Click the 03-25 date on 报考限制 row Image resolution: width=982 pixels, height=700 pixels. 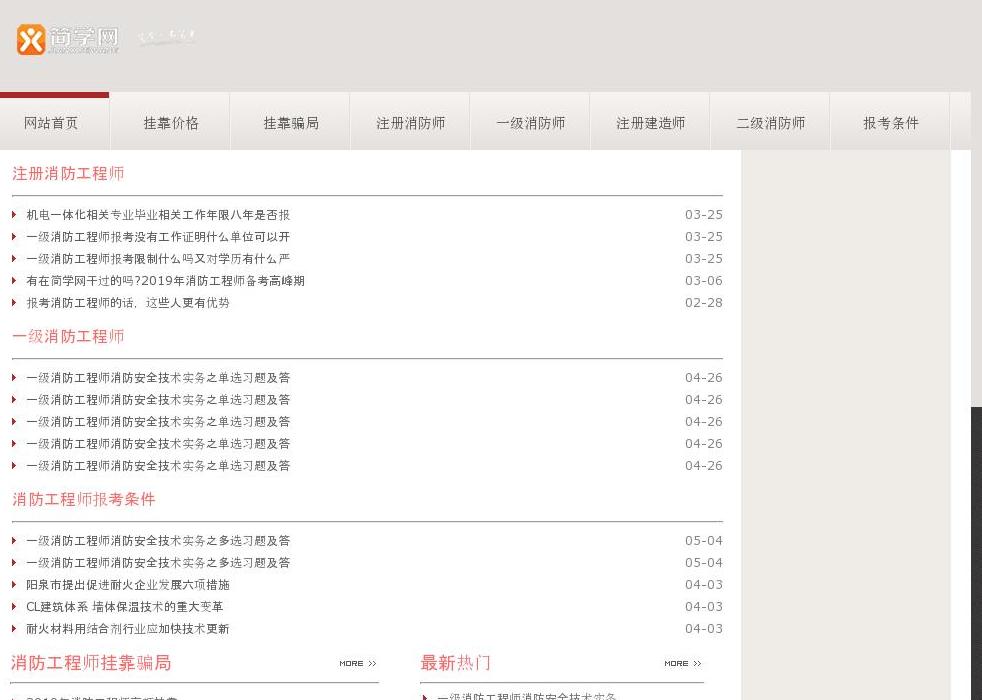click(704, 259)
